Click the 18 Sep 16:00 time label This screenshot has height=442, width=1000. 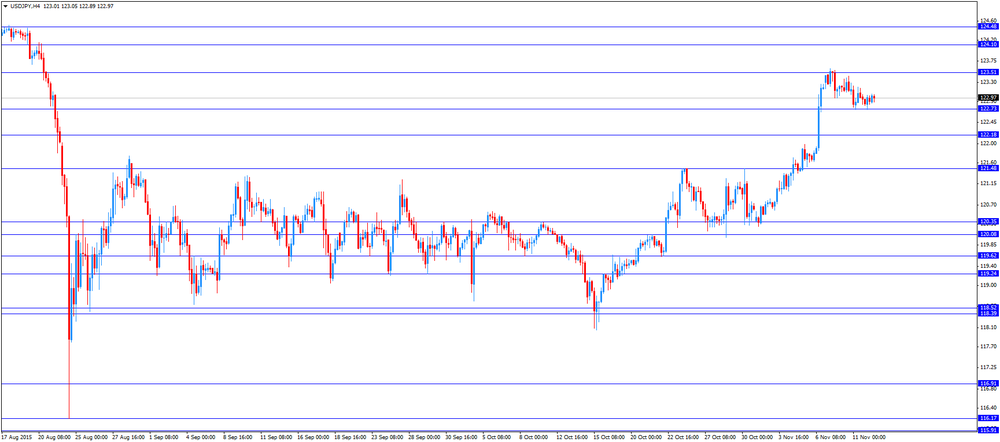pyautogui.click(x=350, y=438)
